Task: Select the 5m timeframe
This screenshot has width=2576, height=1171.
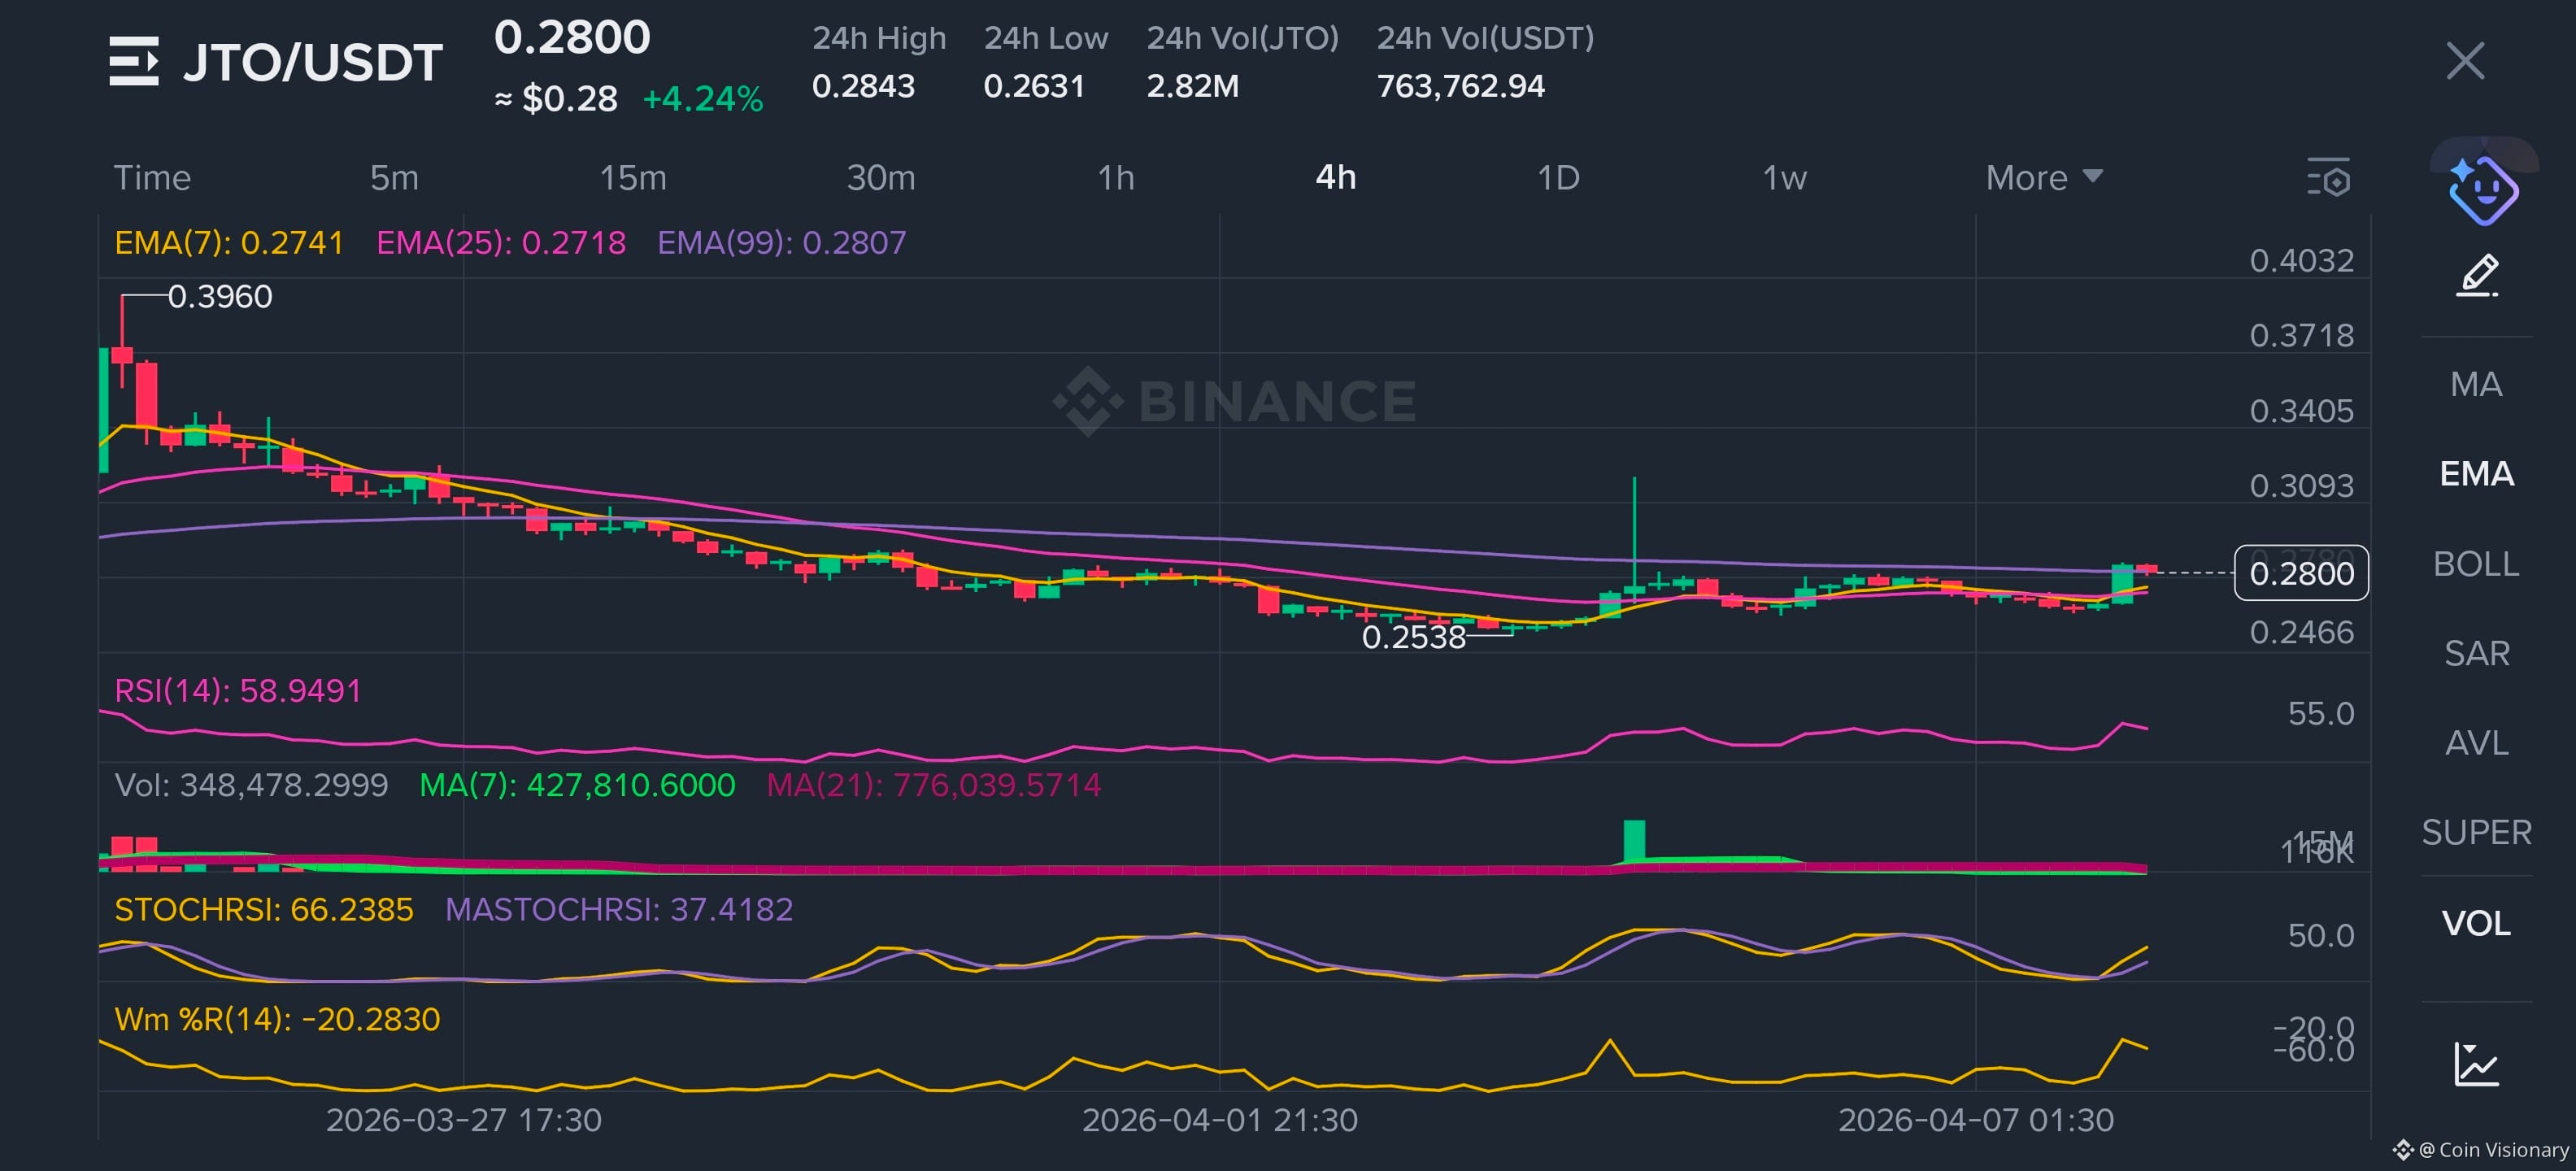Action: [x=394, y=178]
